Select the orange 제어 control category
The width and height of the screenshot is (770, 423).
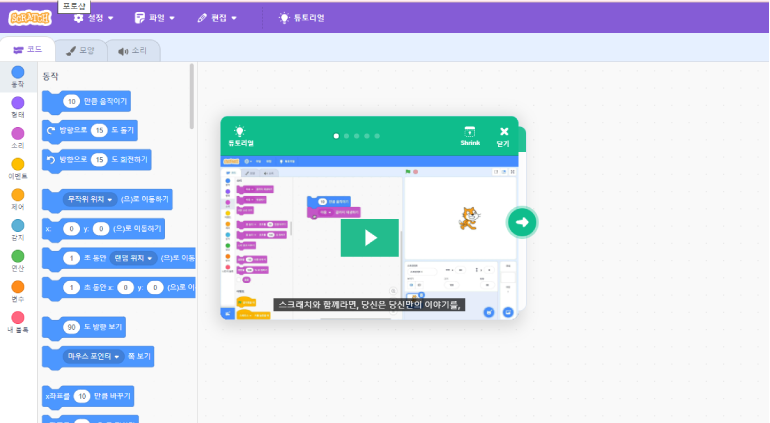18,199
